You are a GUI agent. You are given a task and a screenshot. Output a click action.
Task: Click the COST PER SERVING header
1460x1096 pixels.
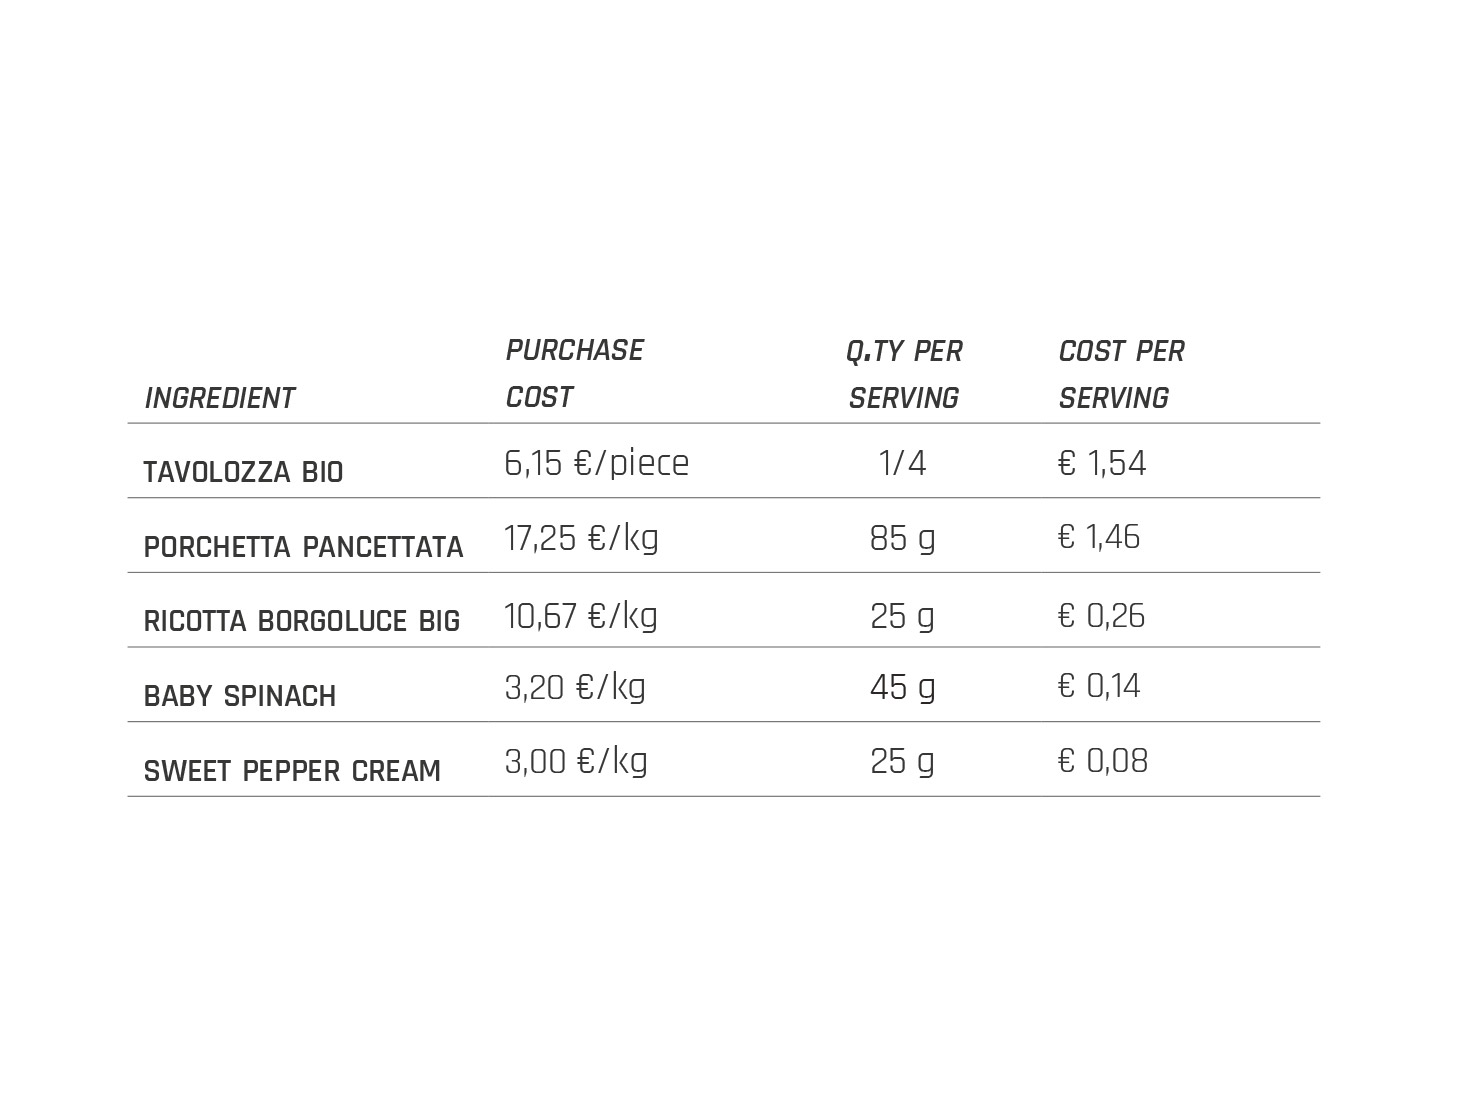(x=1121, y=374)
